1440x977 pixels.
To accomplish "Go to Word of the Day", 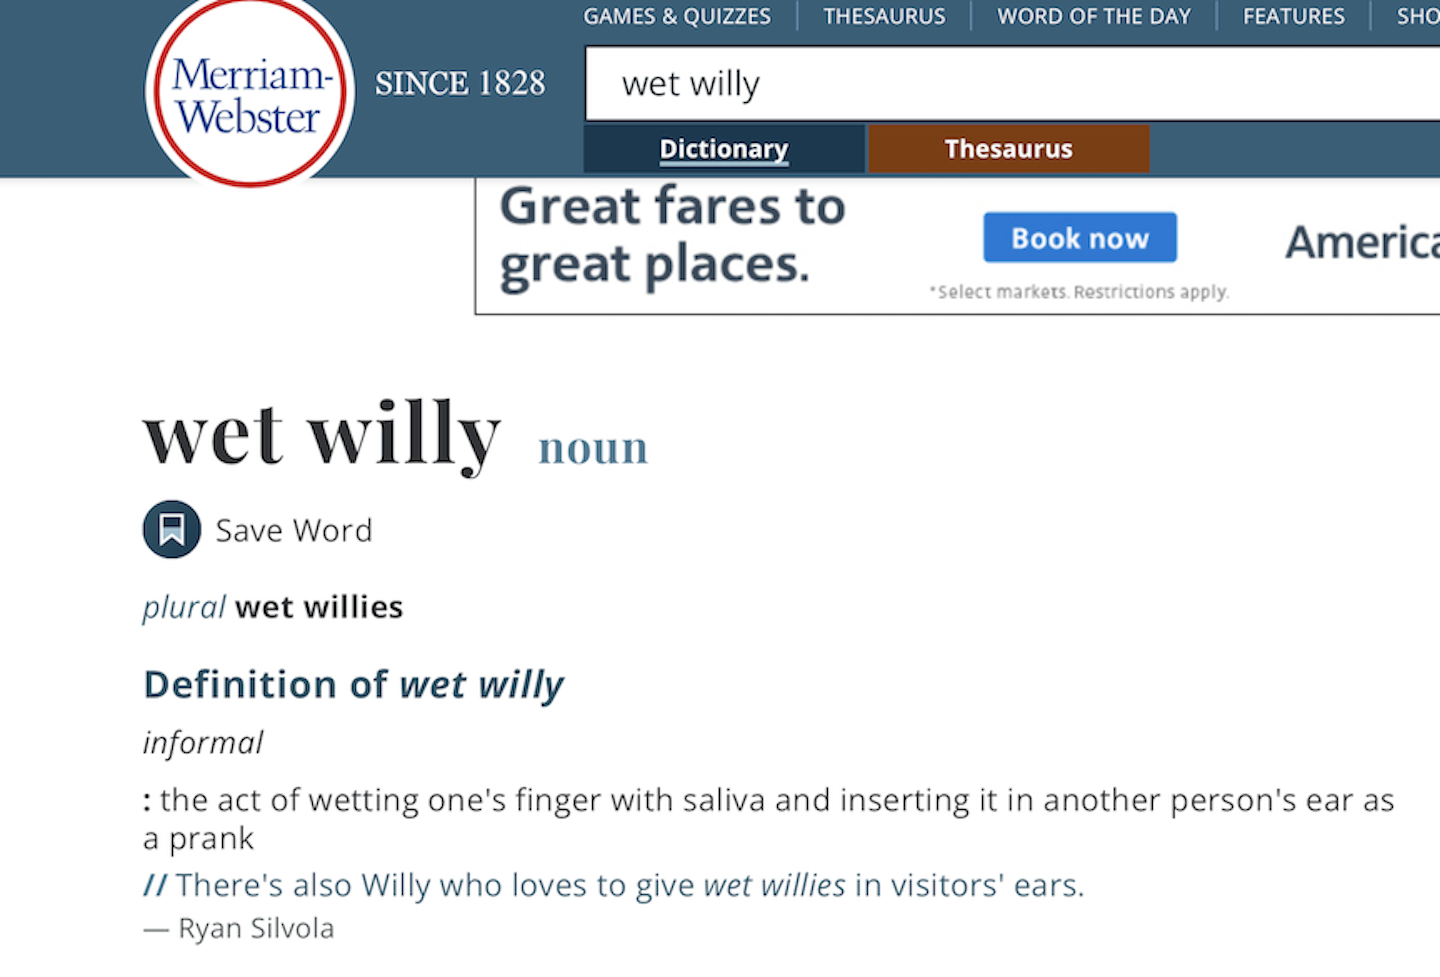I will tap(1094, 16).
